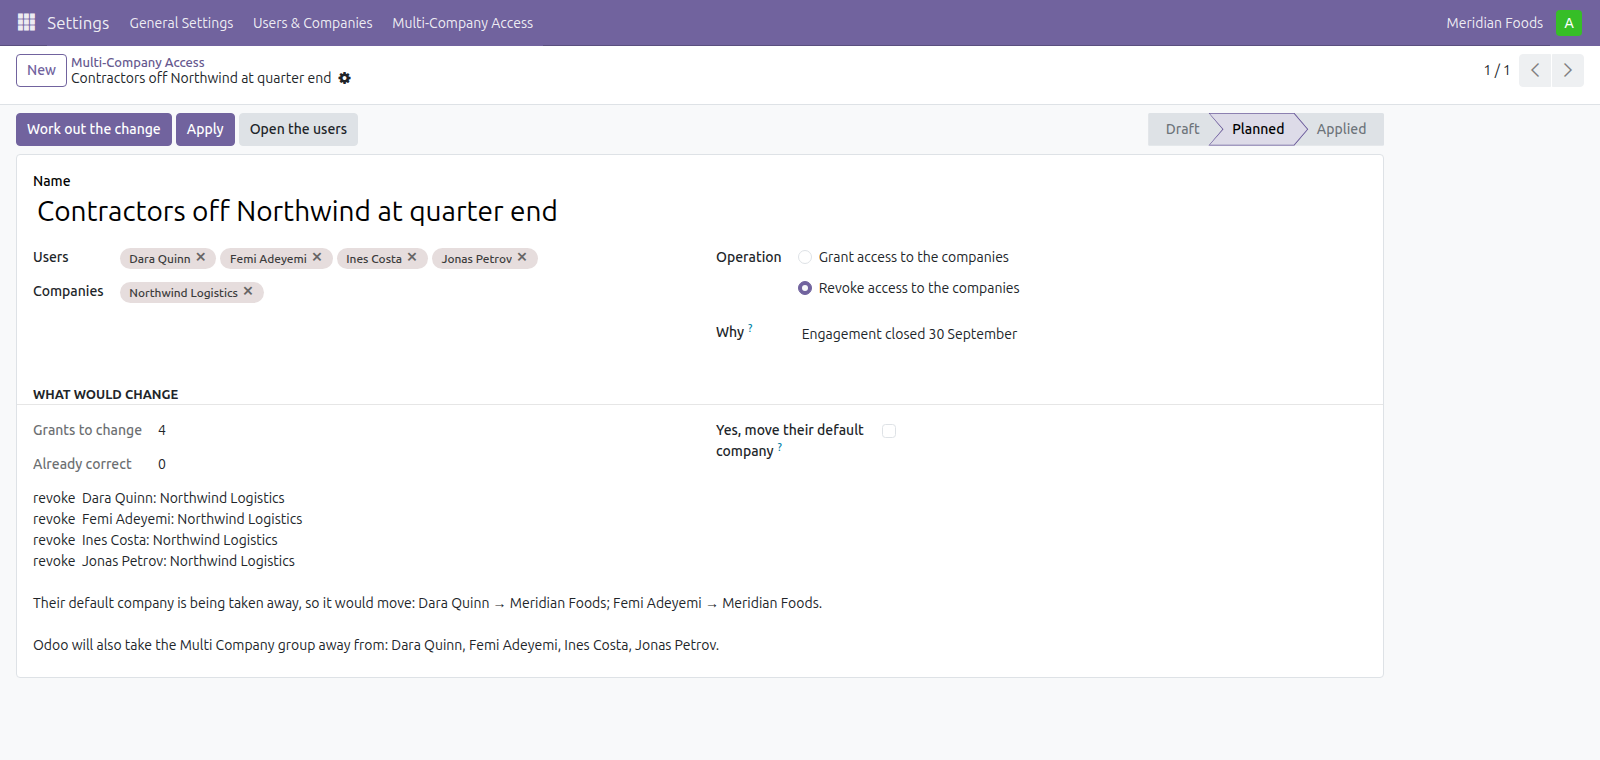1600x760 pixels.
Task: Open the Meridian Foods company switcher
Action: (1494, 23)
